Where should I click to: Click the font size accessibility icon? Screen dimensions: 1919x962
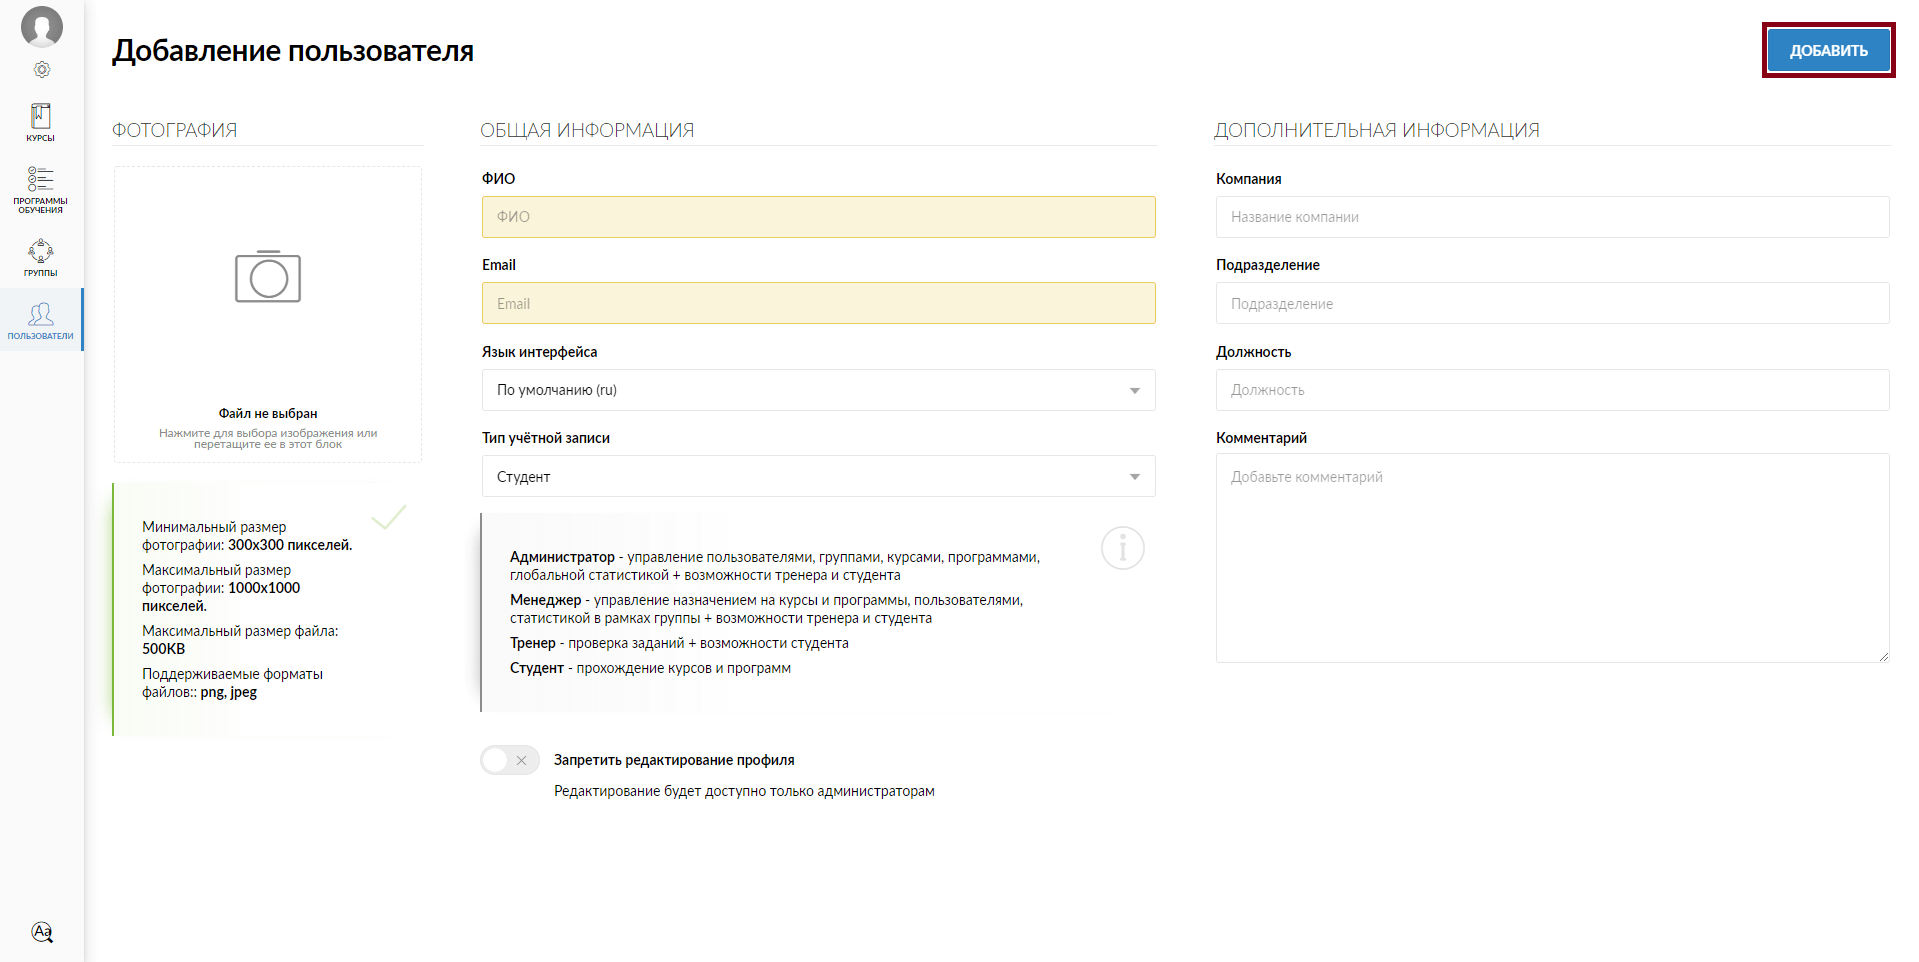[x=42, y=932]
